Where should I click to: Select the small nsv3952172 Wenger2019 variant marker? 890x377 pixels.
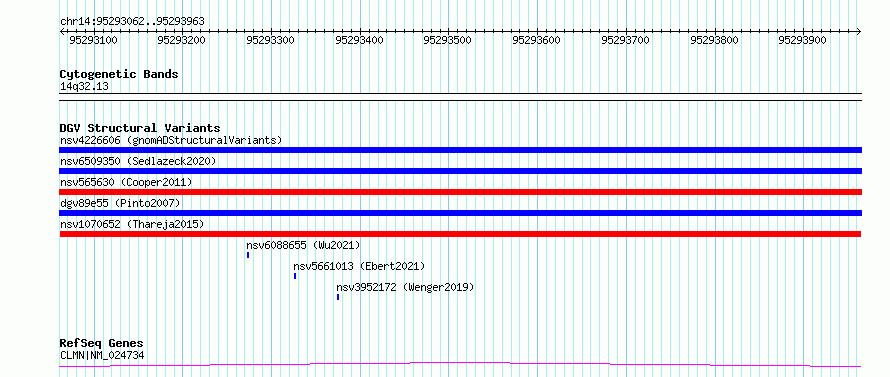pos(338,297)
